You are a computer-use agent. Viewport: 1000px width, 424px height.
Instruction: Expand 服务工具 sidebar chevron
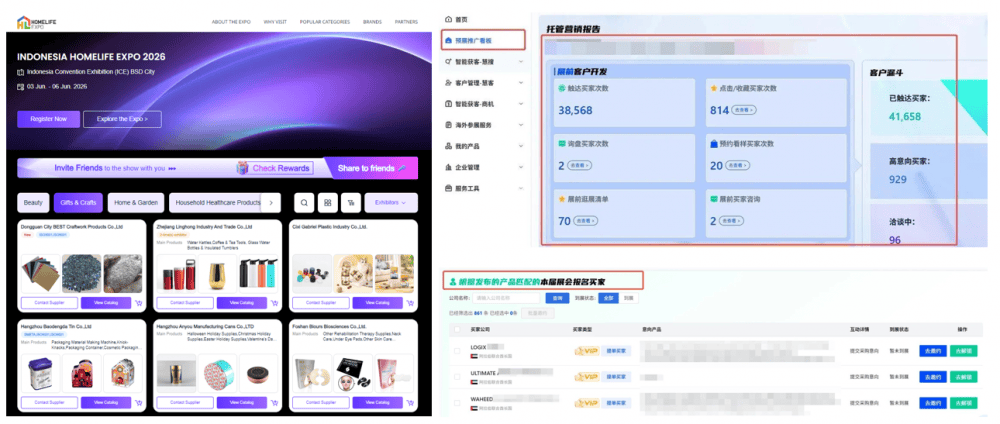point(521,188)
